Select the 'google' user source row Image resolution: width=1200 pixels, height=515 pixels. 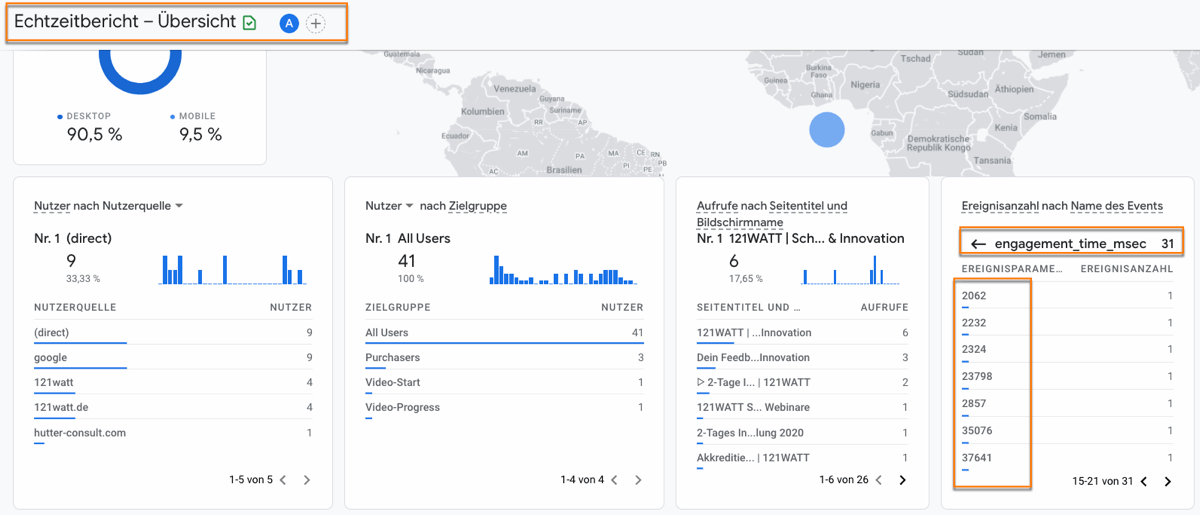51,357
